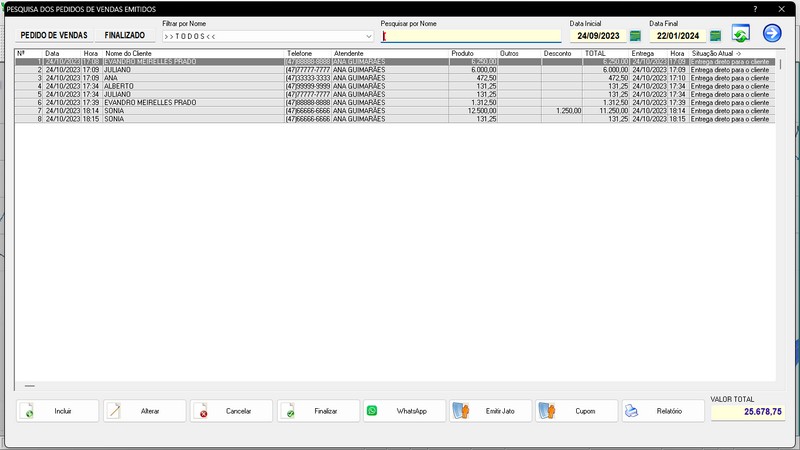Select order row 5 JULIANO
Viewport: 800px width, 450px height.
point(395,94)
